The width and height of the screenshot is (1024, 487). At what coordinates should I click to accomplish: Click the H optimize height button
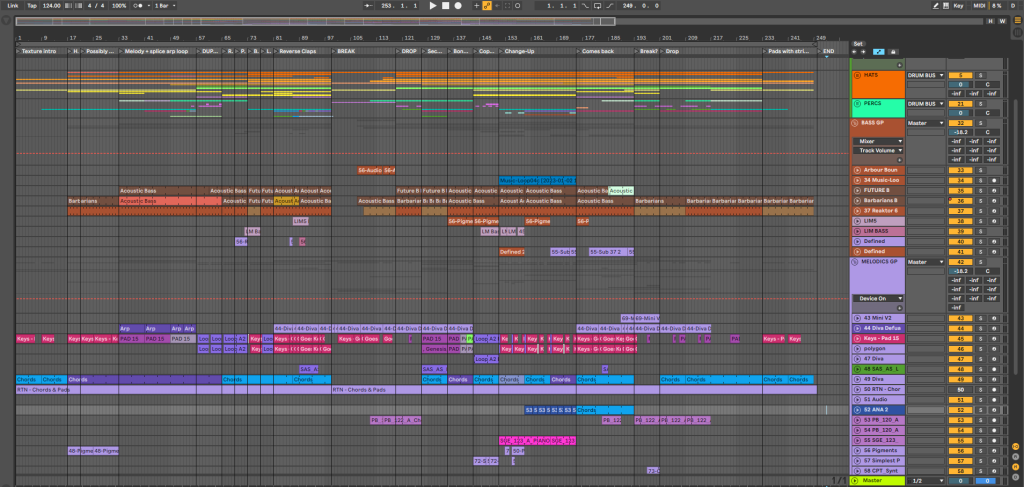click(x=991, y=21)
